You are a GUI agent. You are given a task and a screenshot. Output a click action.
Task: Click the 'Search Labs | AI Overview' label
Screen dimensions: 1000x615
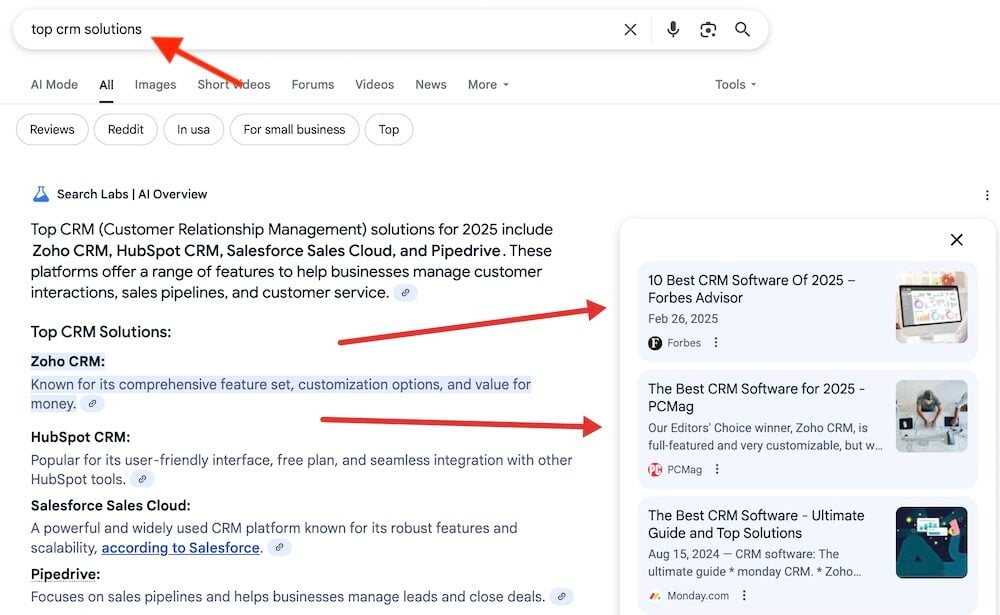(x=132, y=194)
